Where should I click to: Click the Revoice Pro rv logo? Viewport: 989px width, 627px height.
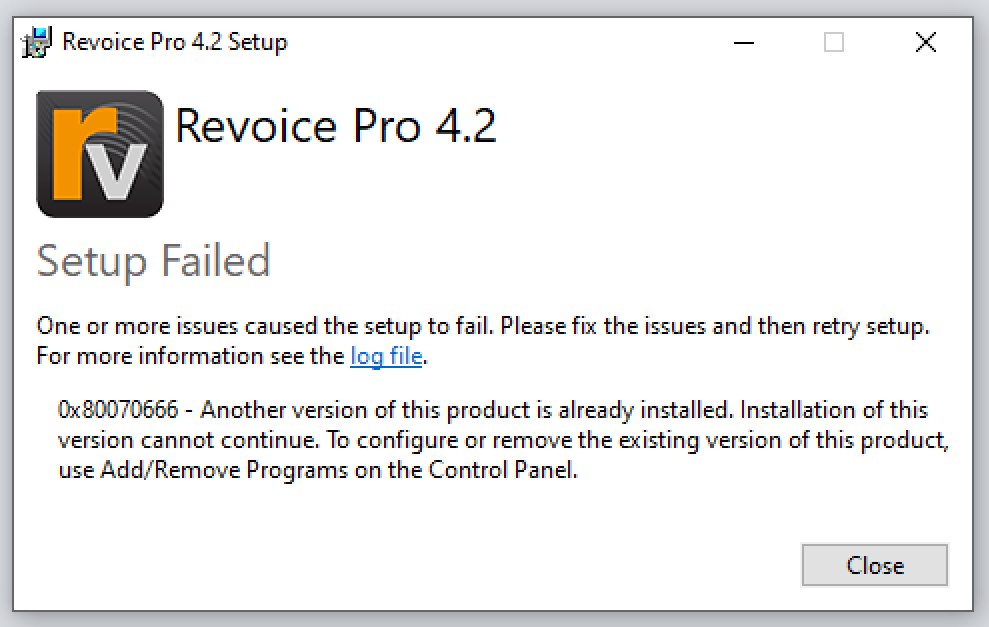click(100, 153)
